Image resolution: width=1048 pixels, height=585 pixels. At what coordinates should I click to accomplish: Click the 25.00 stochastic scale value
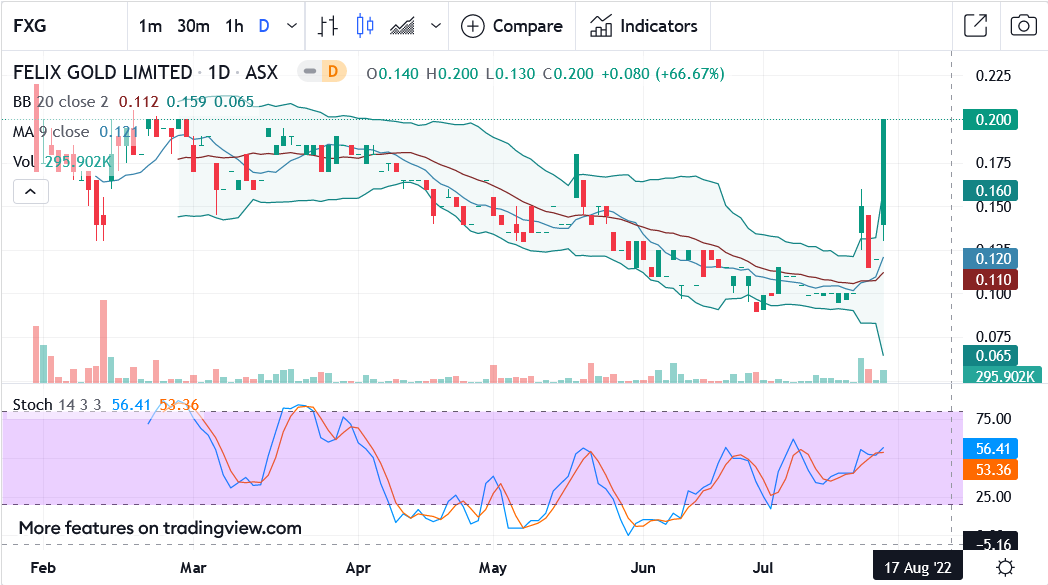click(993, 496)
